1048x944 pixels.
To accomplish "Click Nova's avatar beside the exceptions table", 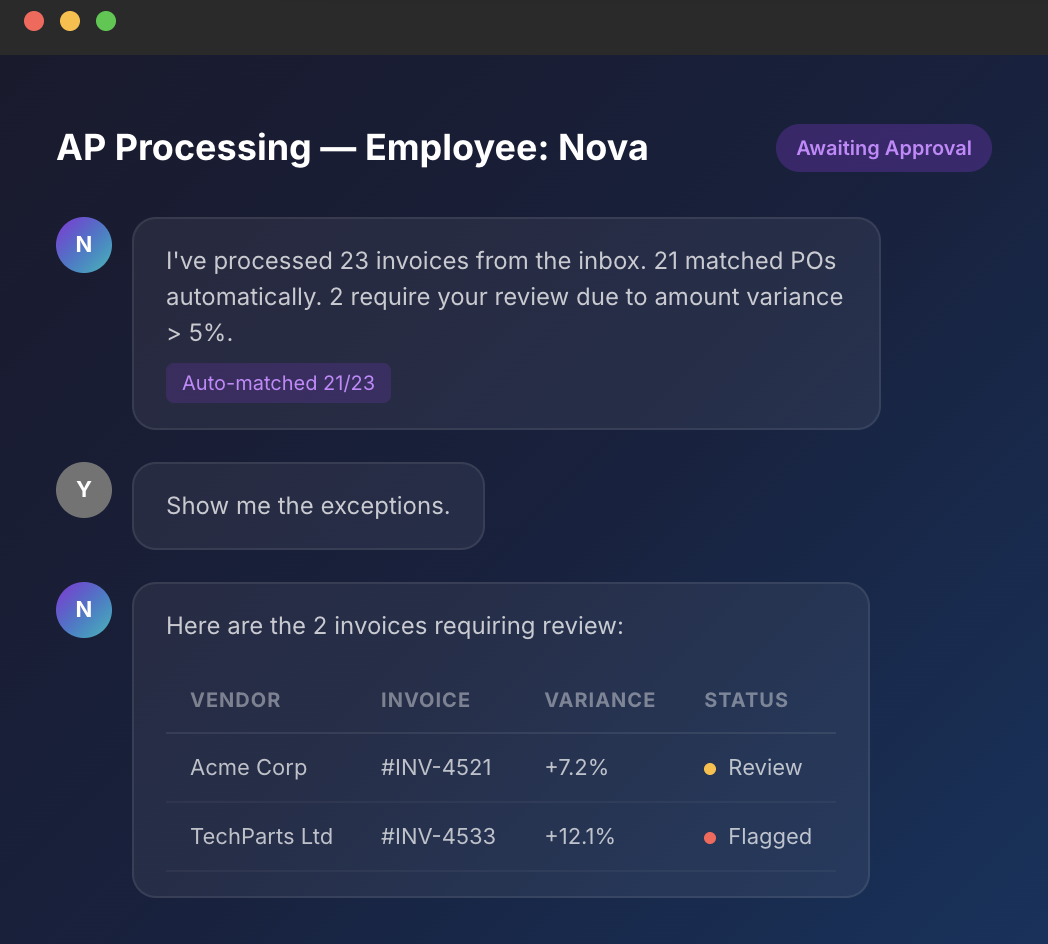I will [x=84, y=609].
